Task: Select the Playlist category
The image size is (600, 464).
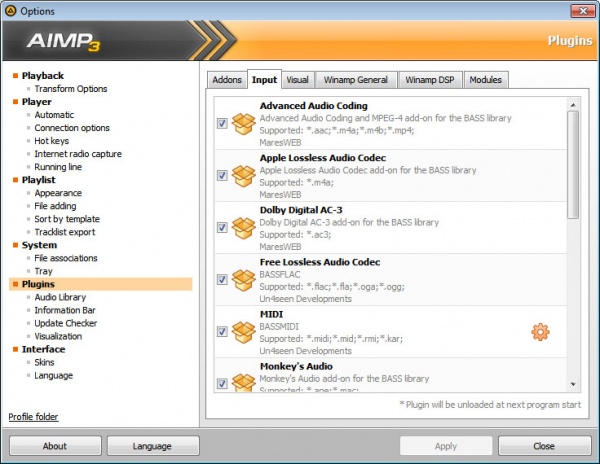Action: click(x=39, y=180)
